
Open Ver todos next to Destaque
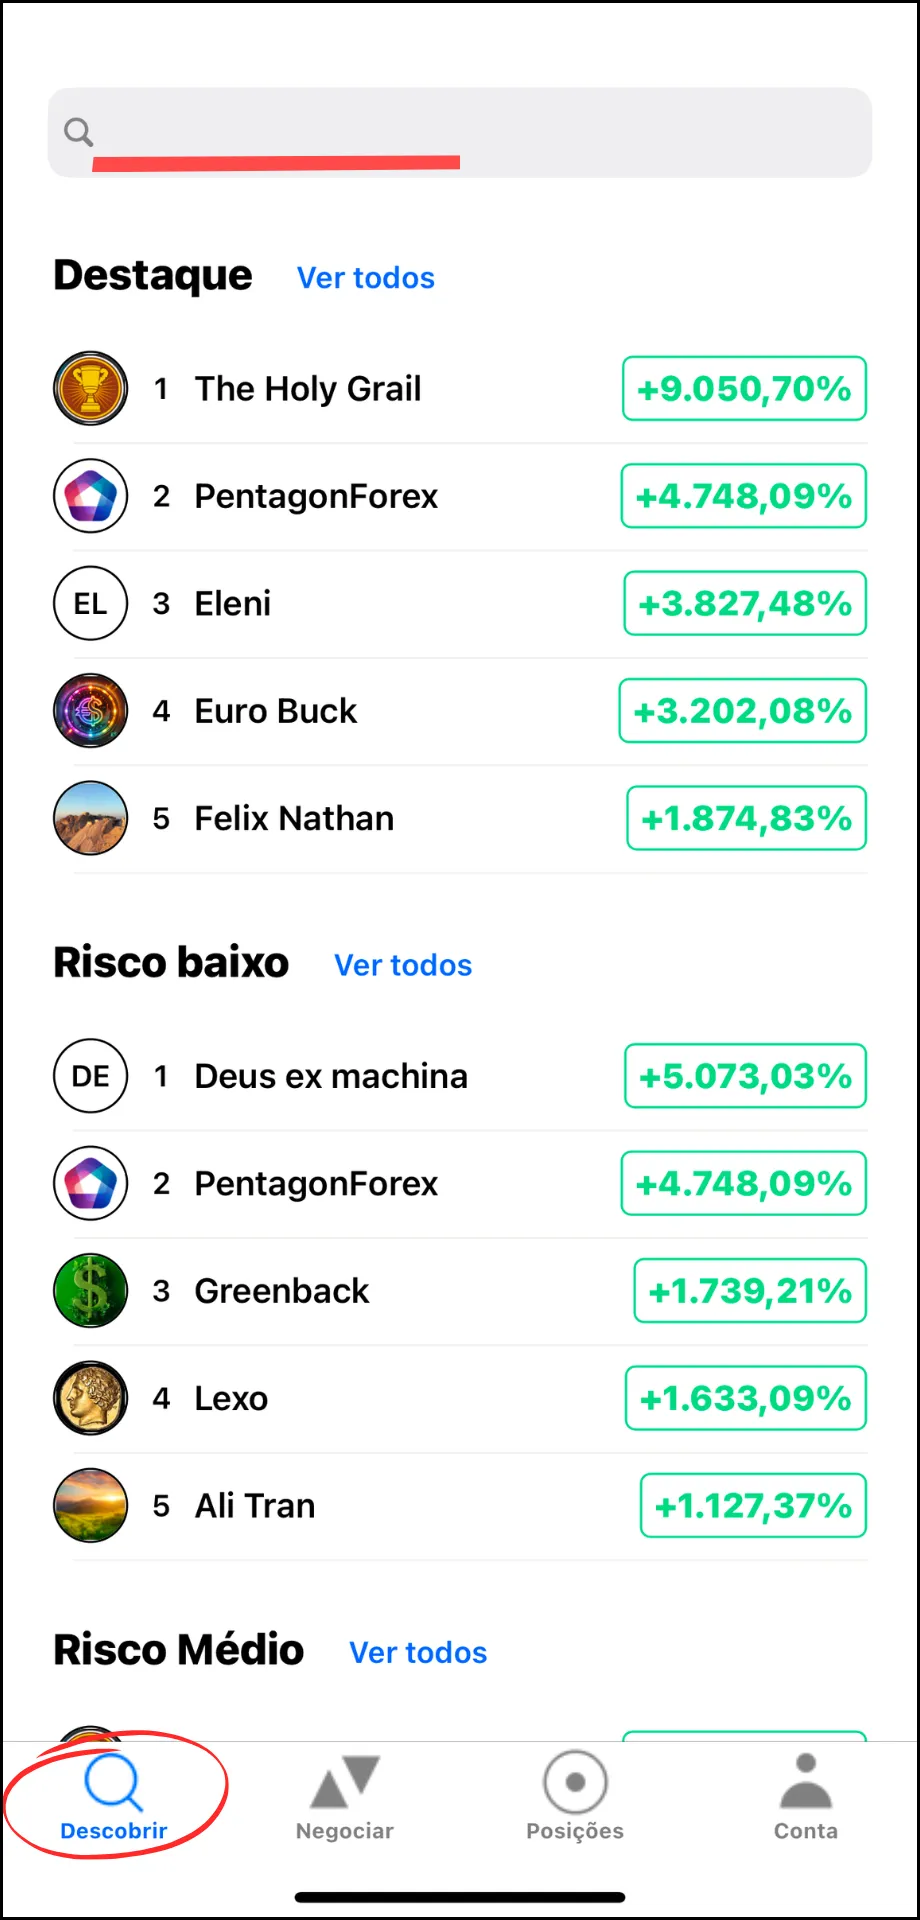coord(366,277)
